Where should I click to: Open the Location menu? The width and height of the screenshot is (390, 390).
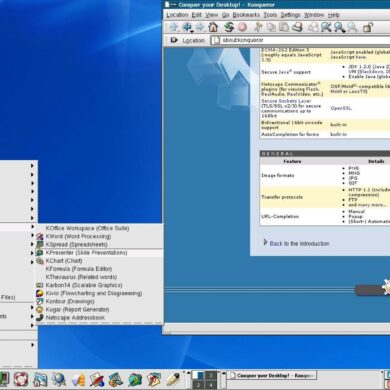click(177, 15)
